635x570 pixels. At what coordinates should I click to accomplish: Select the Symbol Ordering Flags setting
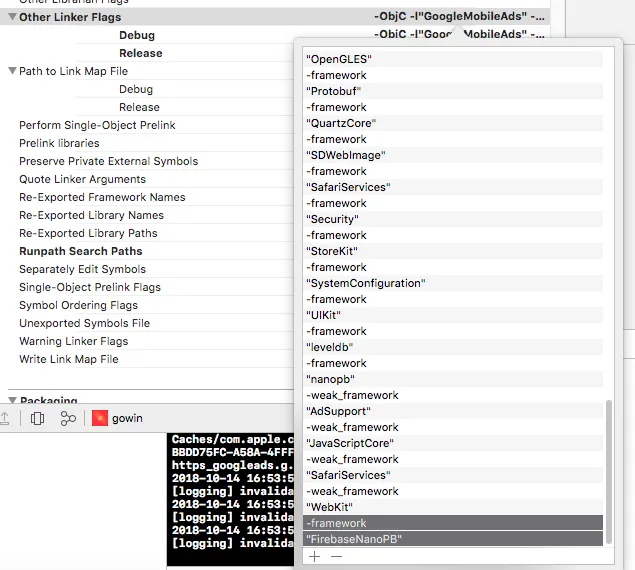[x=79, y=305]
